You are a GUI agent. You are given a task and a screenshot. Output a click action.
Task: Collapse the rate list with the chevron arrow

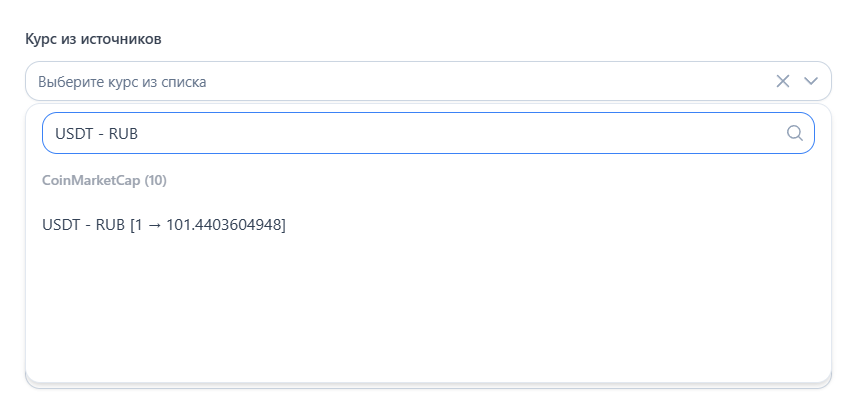[811, 81]
